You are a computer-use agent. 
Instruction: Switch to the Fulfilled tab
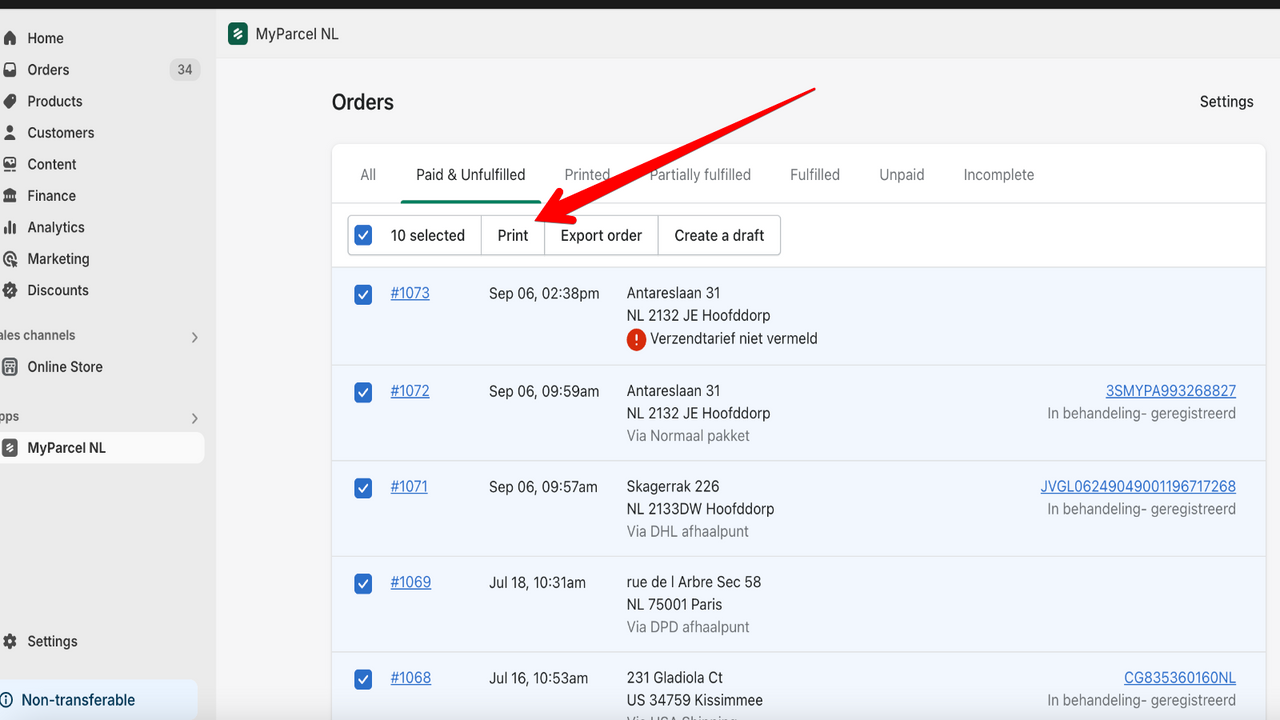pyautogui.click(x=815, y=175)
